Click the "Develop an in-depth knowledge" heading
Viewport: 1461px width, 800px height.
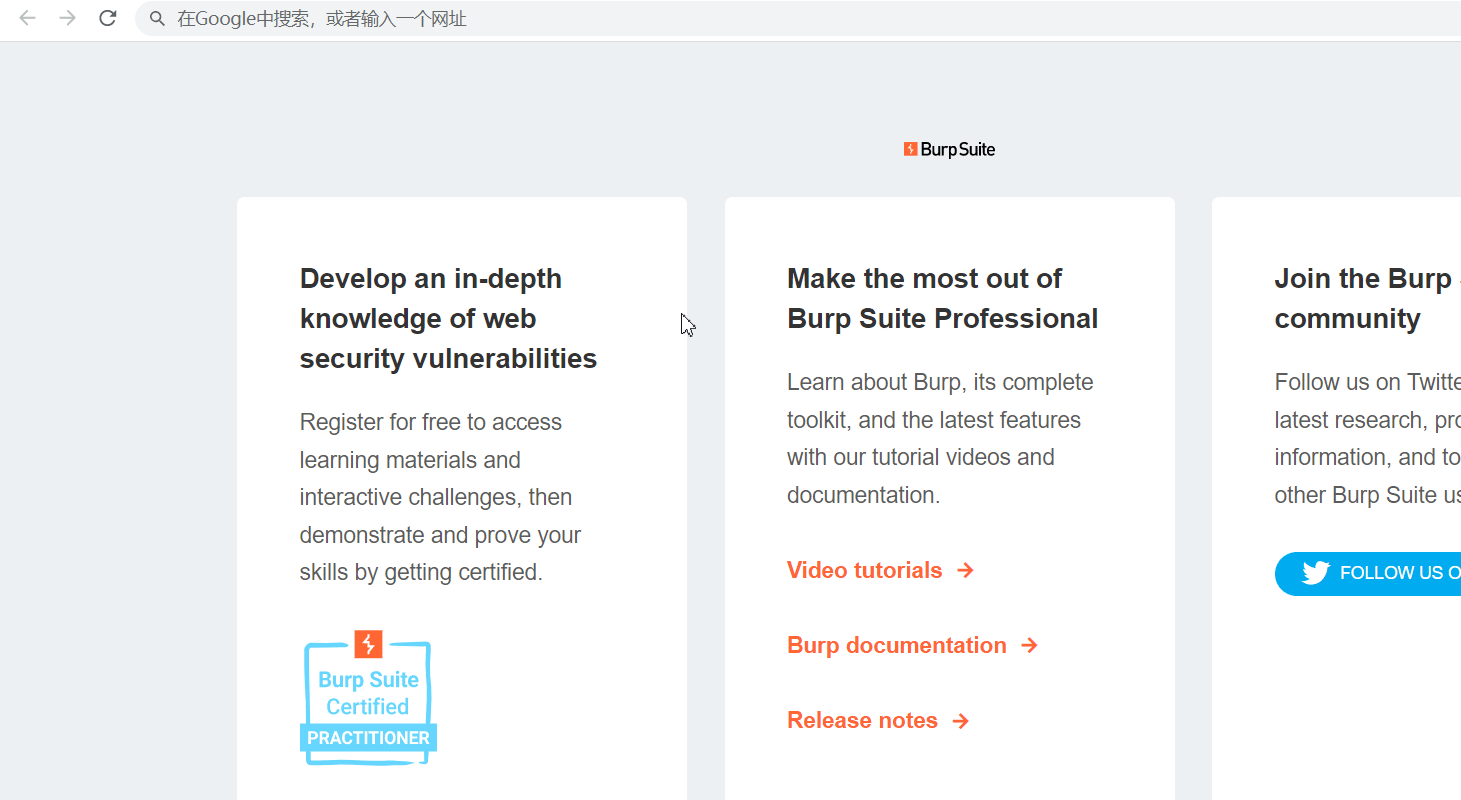point(448,318)
